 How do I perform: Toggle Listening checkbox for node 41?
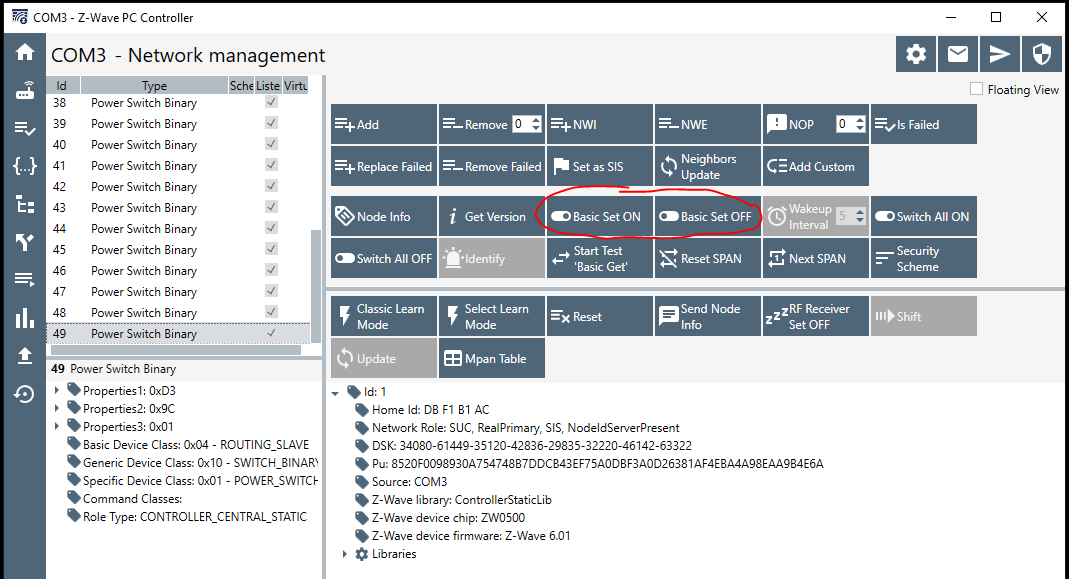(x=271, y=165)
